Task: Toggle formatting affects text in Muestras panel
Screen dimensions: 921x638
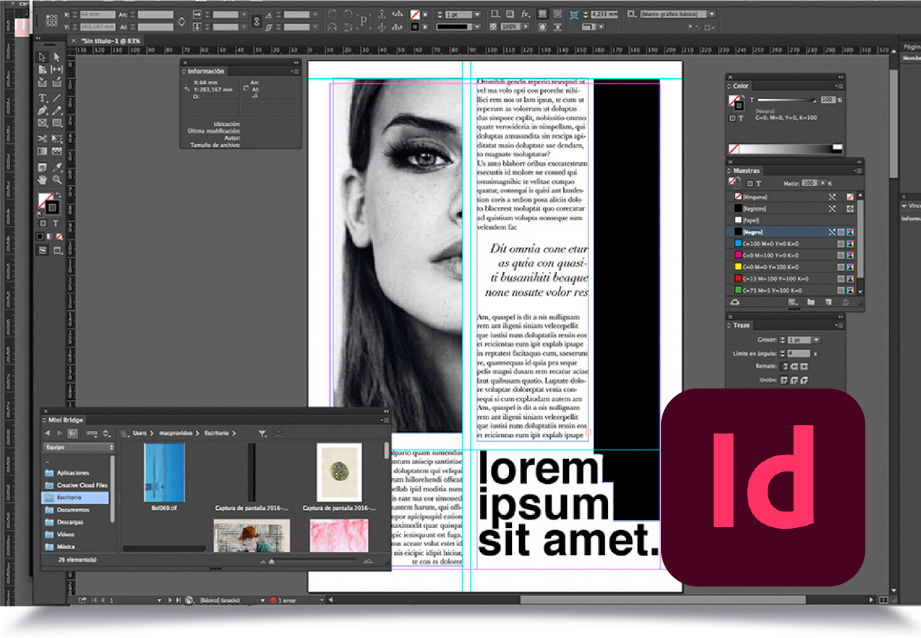Action: (757, 184)
